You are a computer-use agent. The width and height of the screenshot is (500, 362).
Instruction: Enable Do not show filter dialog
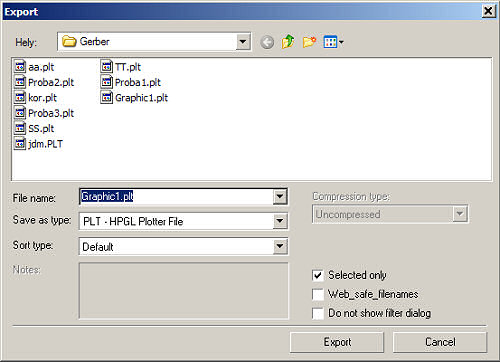click(x=318, y=313)
